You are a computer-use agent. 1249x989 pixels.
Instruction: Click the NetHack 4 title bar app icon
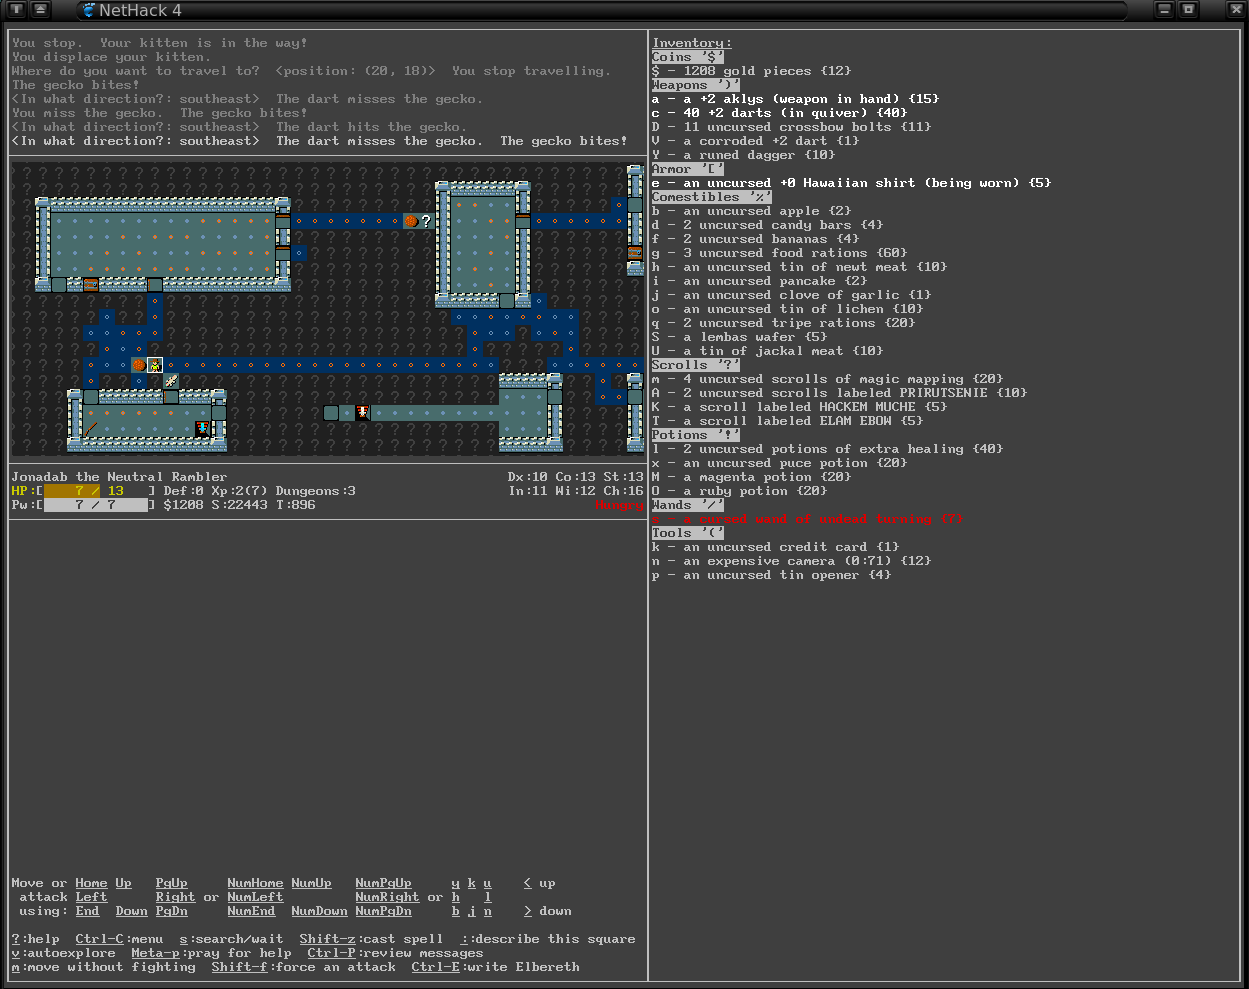pyautogui.click(x=87, y=10)
